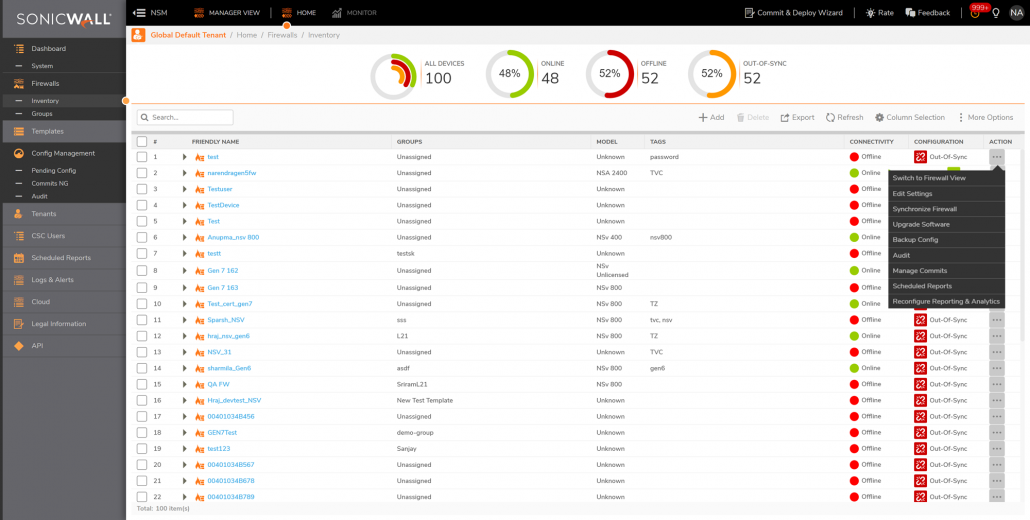1030x520 pixels.
Task: Click the lightbulb tips icon
Action: click(995, 13)
